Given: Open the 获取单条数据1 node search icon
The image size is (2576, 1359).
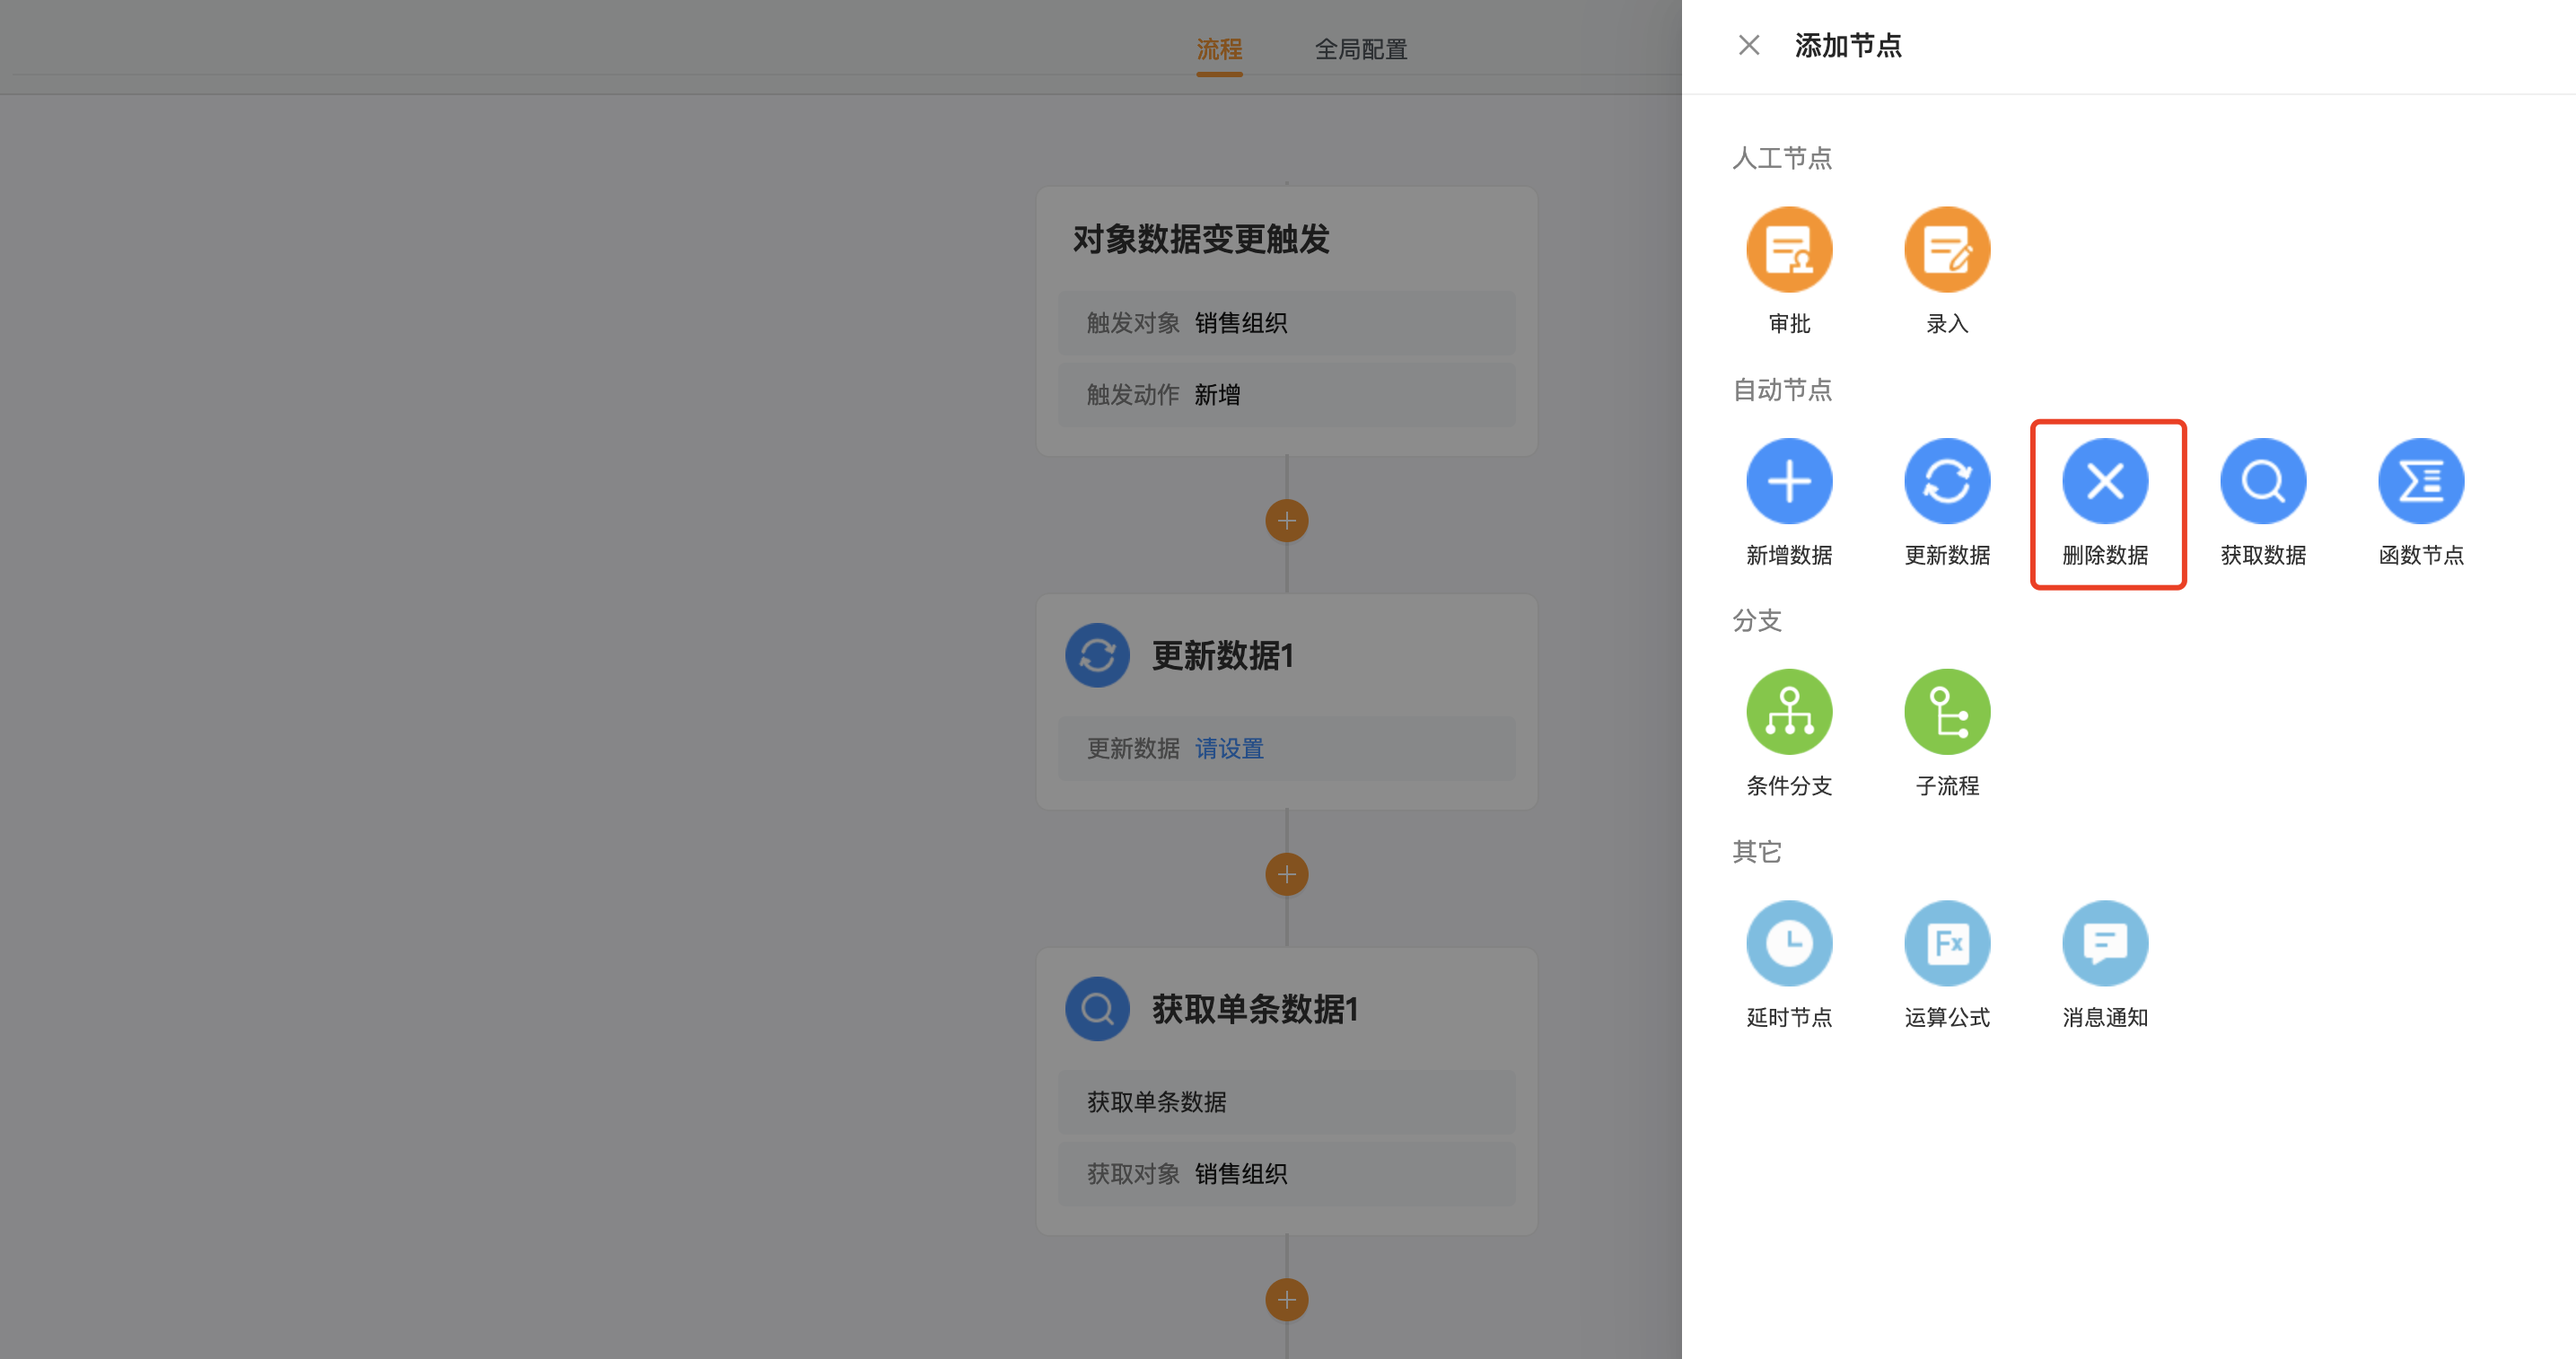Looking at the screenshot, I should (1097, 1009).
